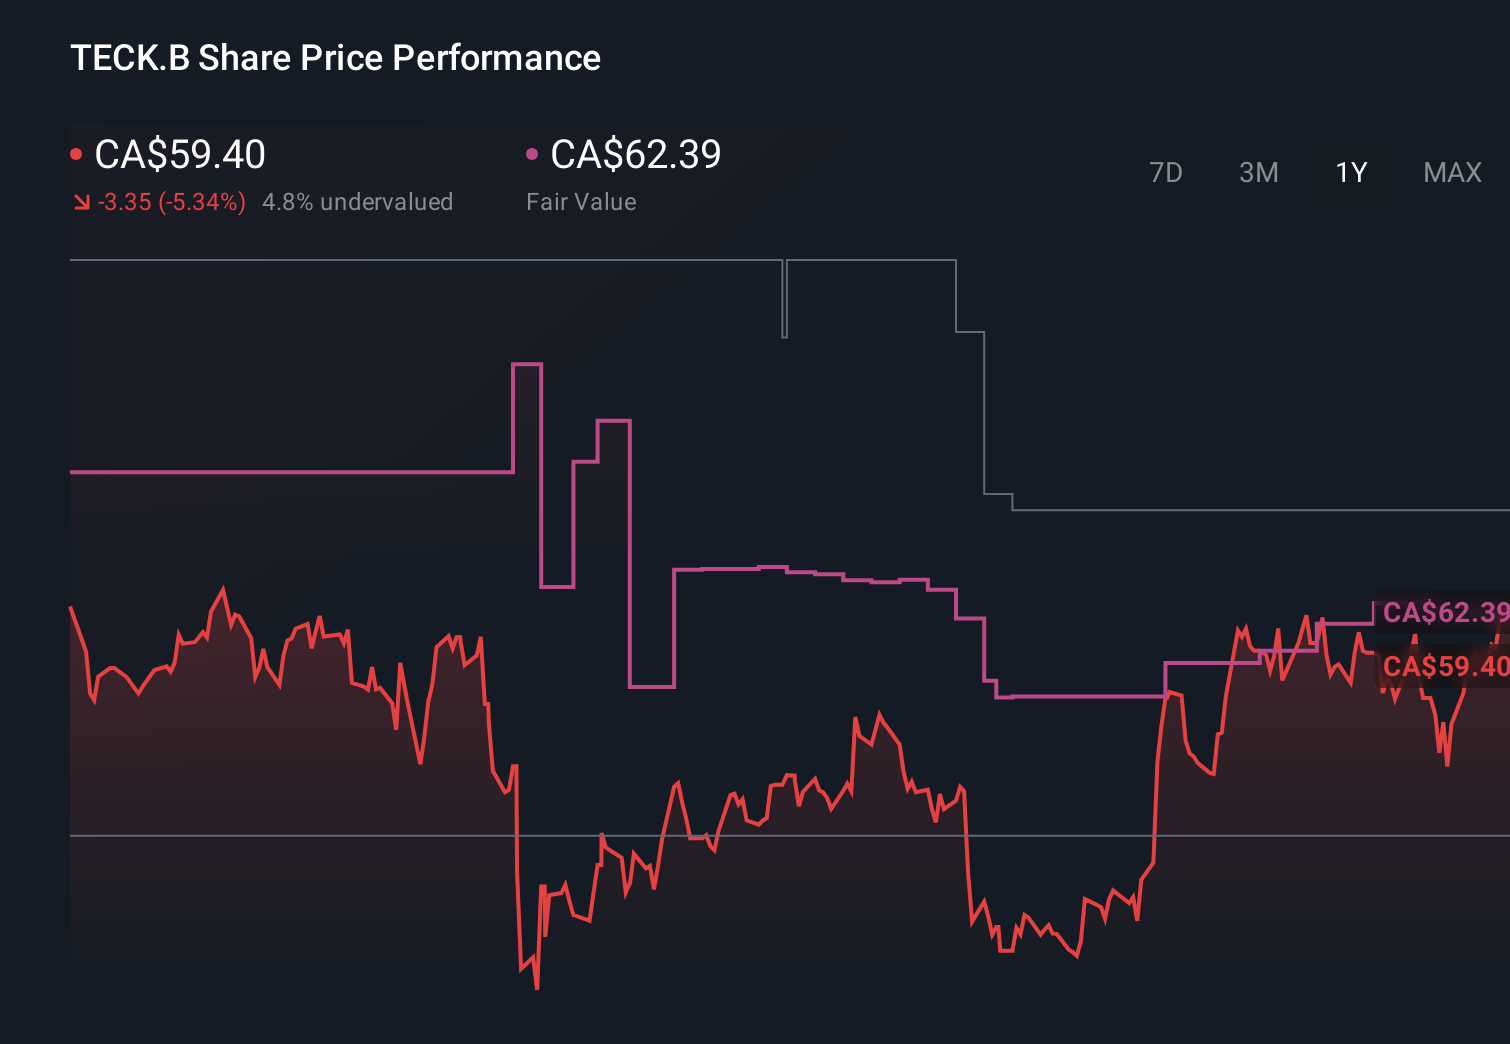Expand the 7D time range view
Viewport: 1510px width, 1044px height.
click(1166, 172)
